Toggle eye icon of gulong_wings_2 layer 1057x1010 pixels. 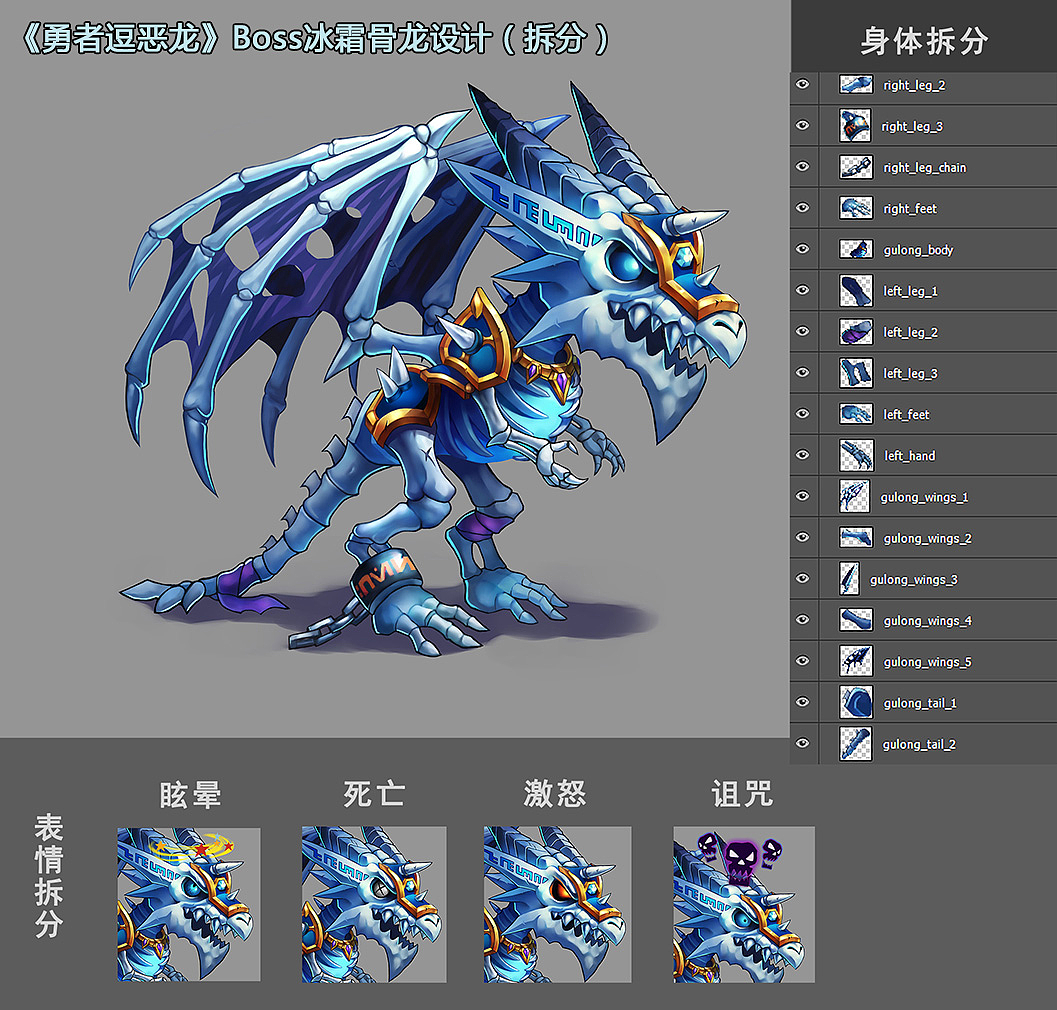point(802,537)
